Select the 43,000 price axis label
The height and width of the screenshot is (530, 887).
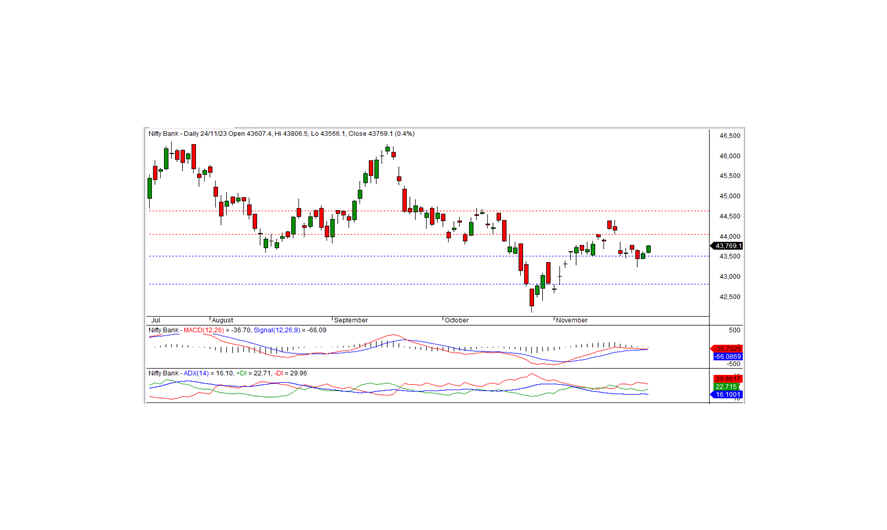(x=730, y=277)
